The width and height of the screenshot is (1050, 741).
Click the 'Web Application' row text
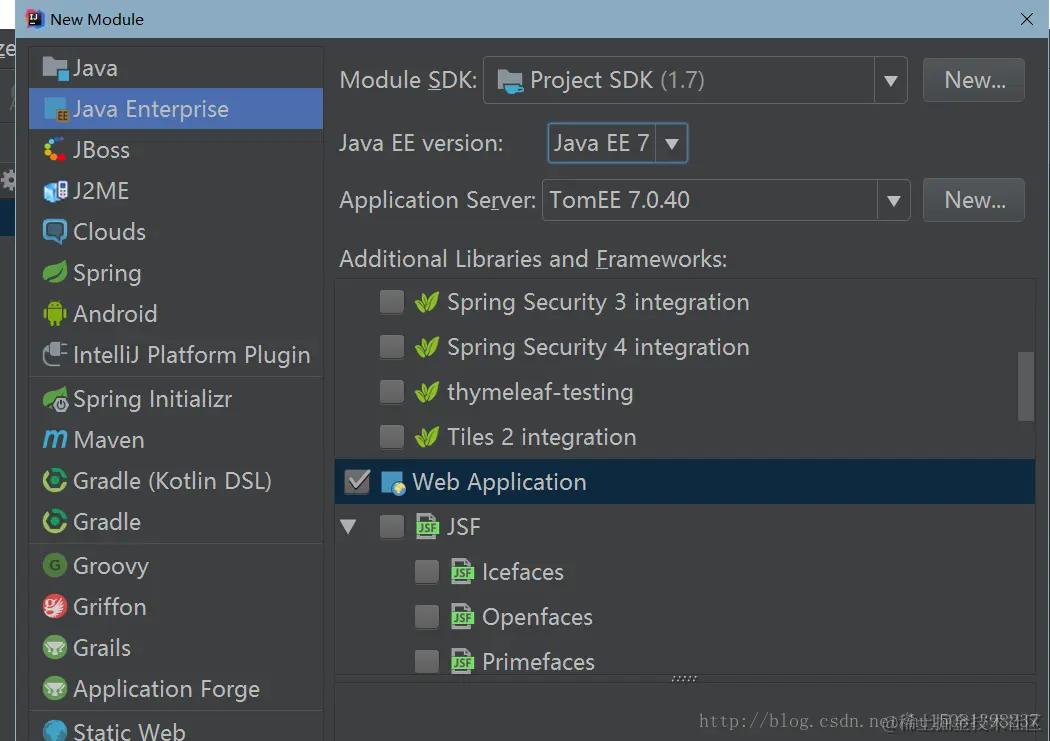499,482
